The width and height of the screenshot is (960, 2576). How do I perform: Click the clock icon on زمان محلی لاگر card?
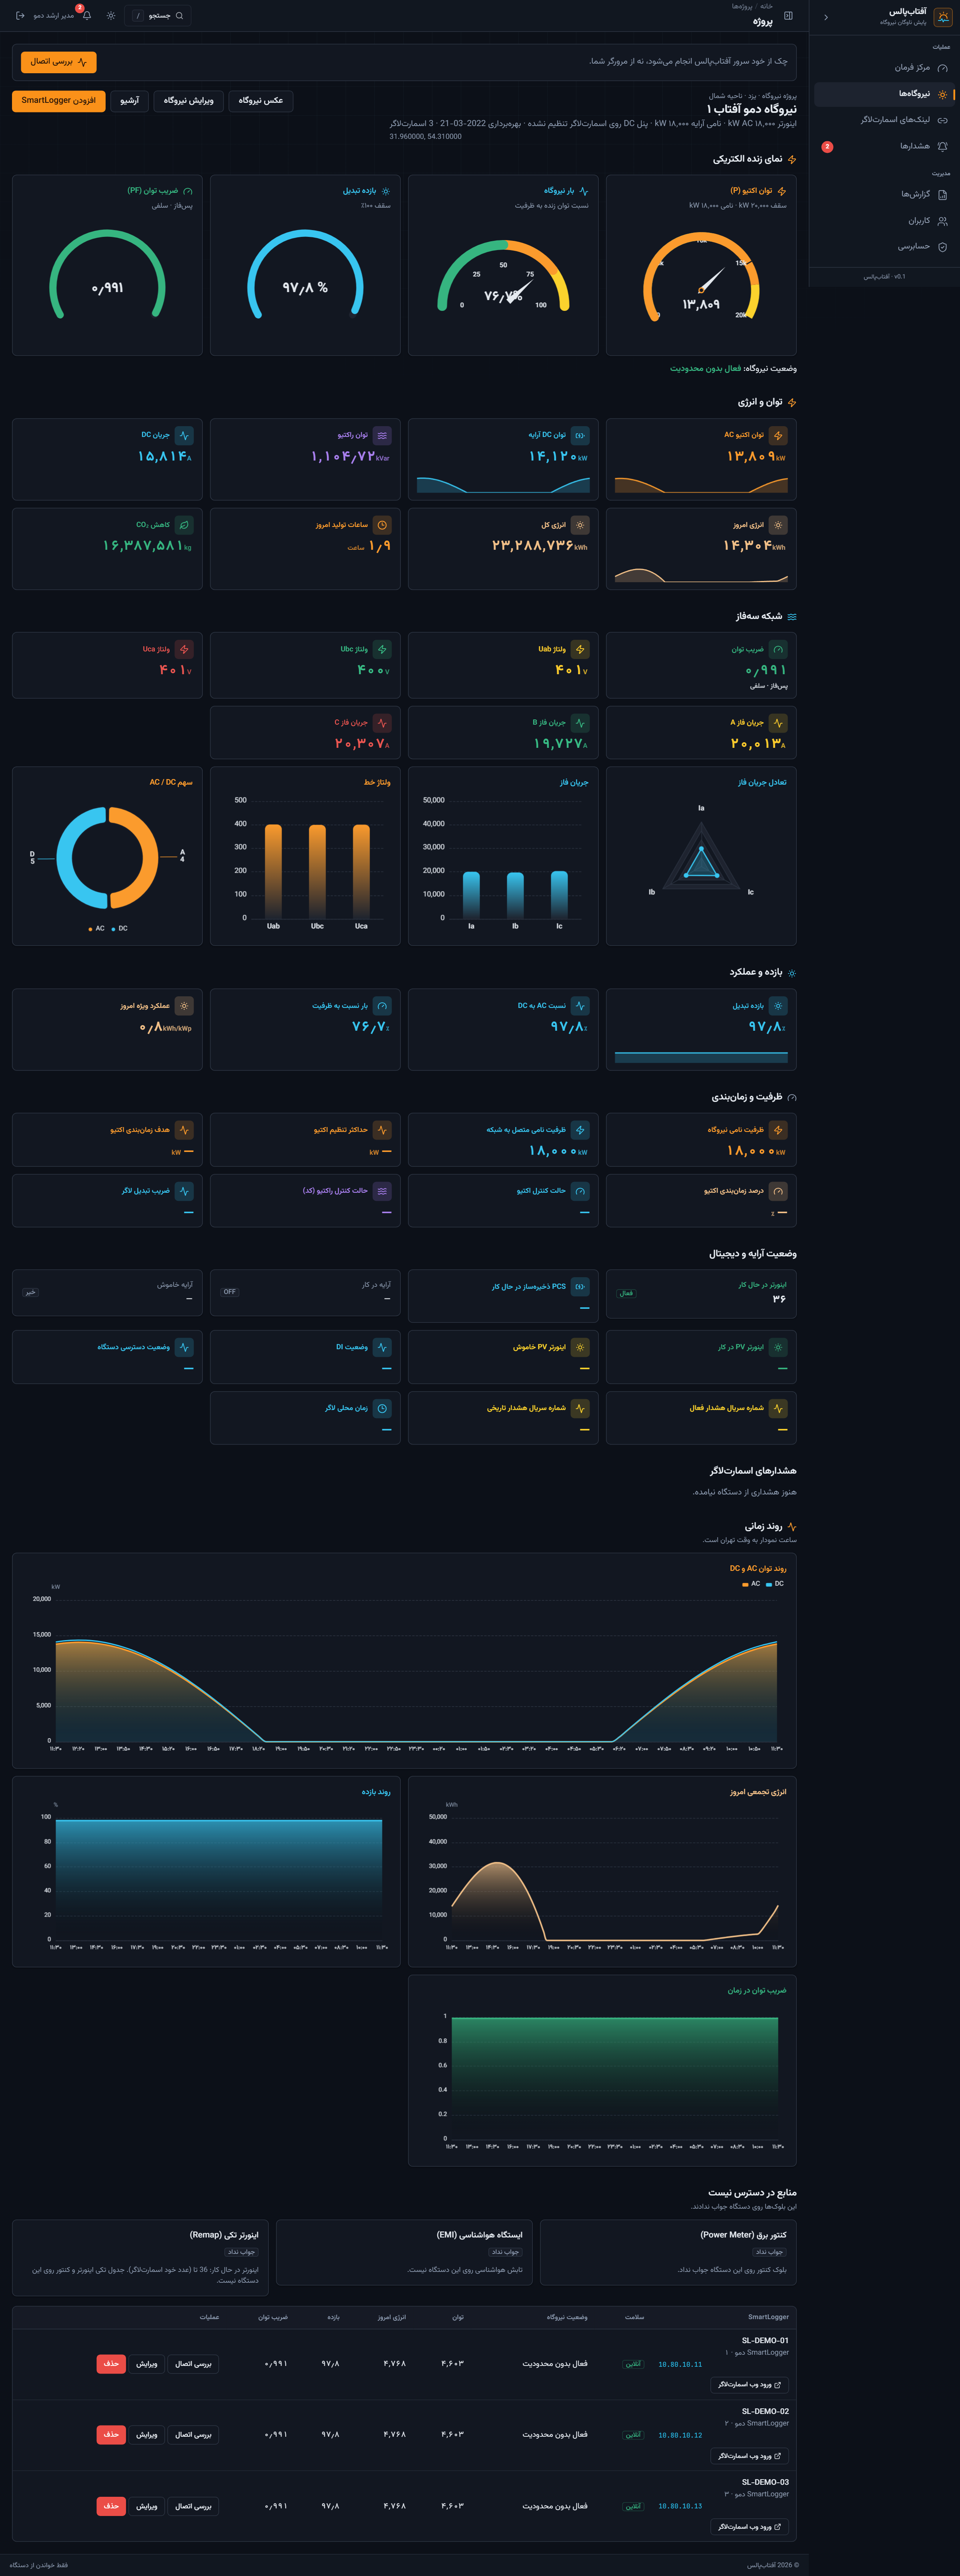(382, 1408)
